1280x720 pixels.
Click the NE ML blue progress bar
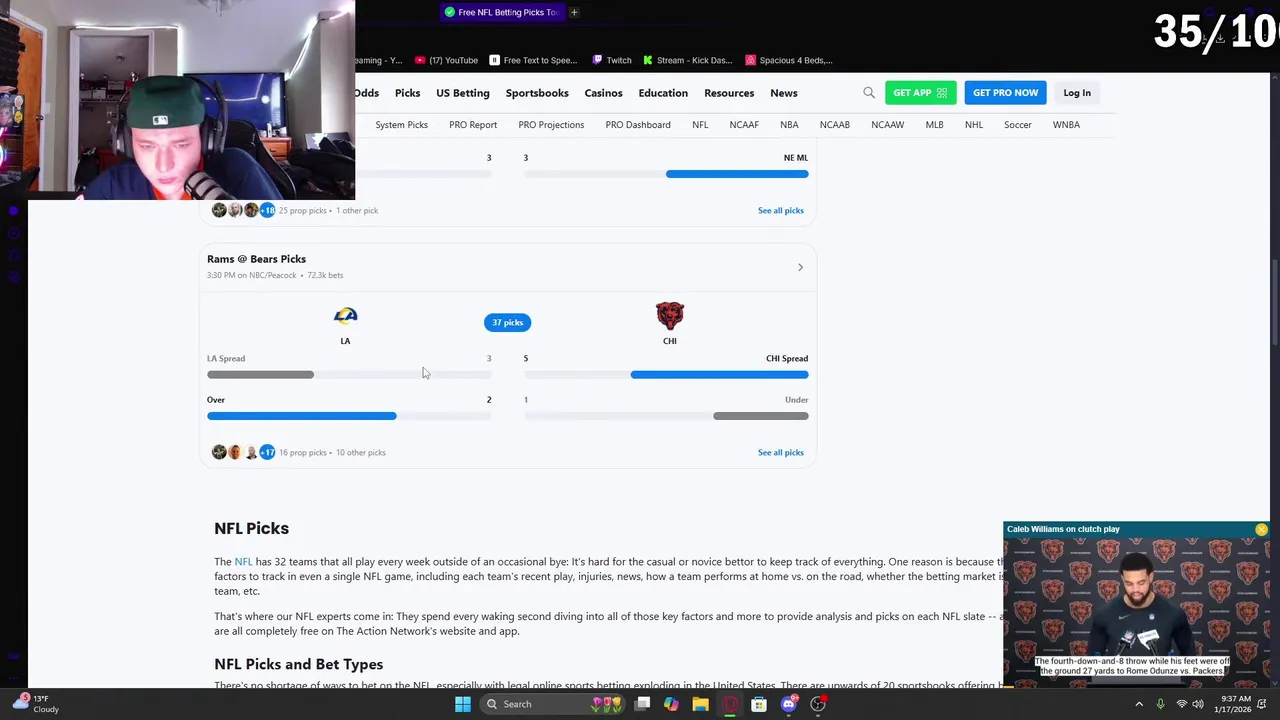pyautogui.click(x=737, y=174)
